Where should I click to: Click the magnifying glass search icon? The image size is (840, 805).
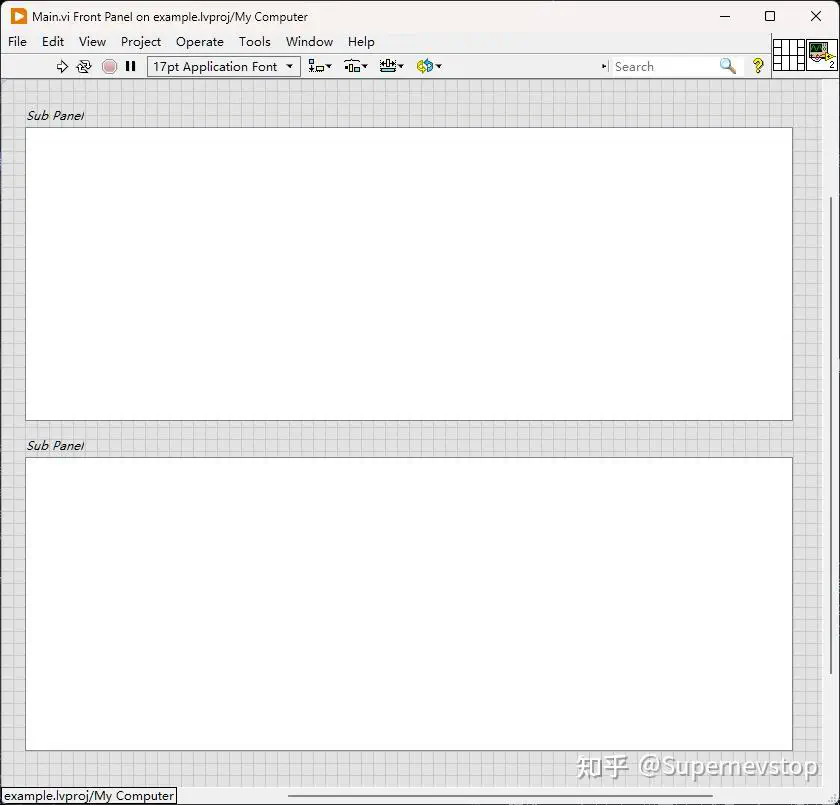(728, 66)
